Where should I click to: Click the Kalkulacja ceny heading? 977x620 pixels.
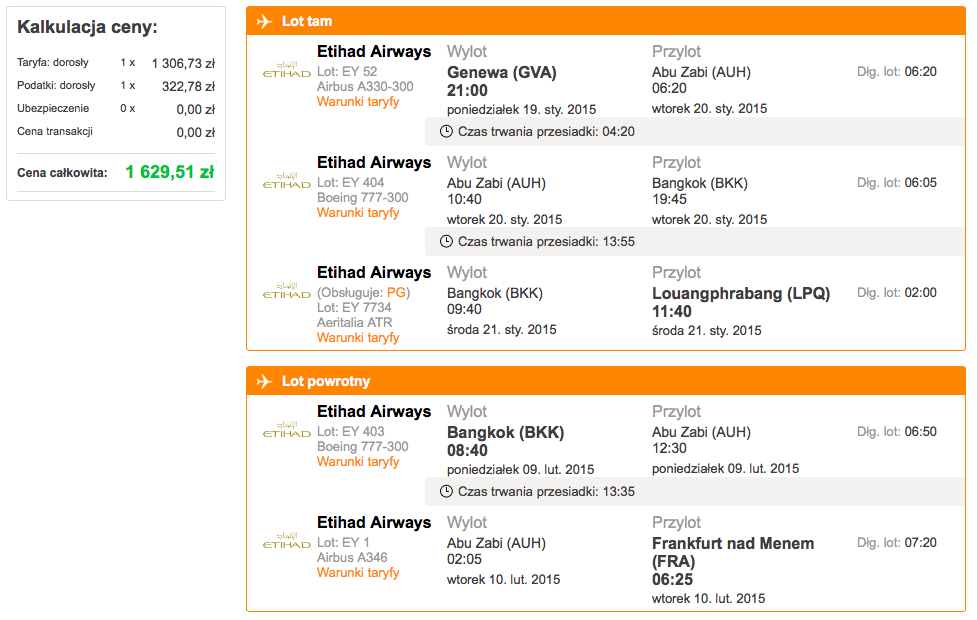coord(87,27)
